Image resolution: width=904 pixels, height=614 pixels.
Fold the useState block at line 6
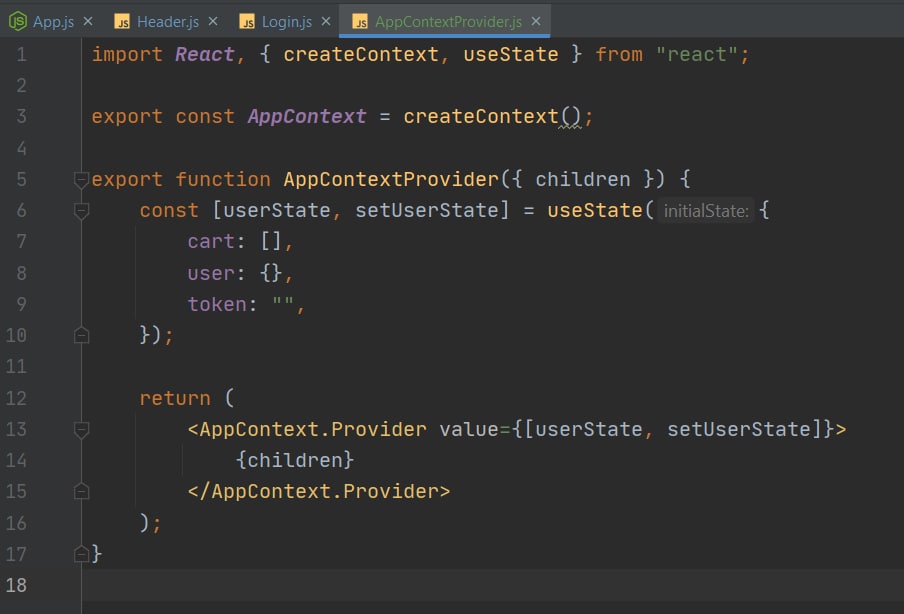pyautogui.click(x=81, y=211)
